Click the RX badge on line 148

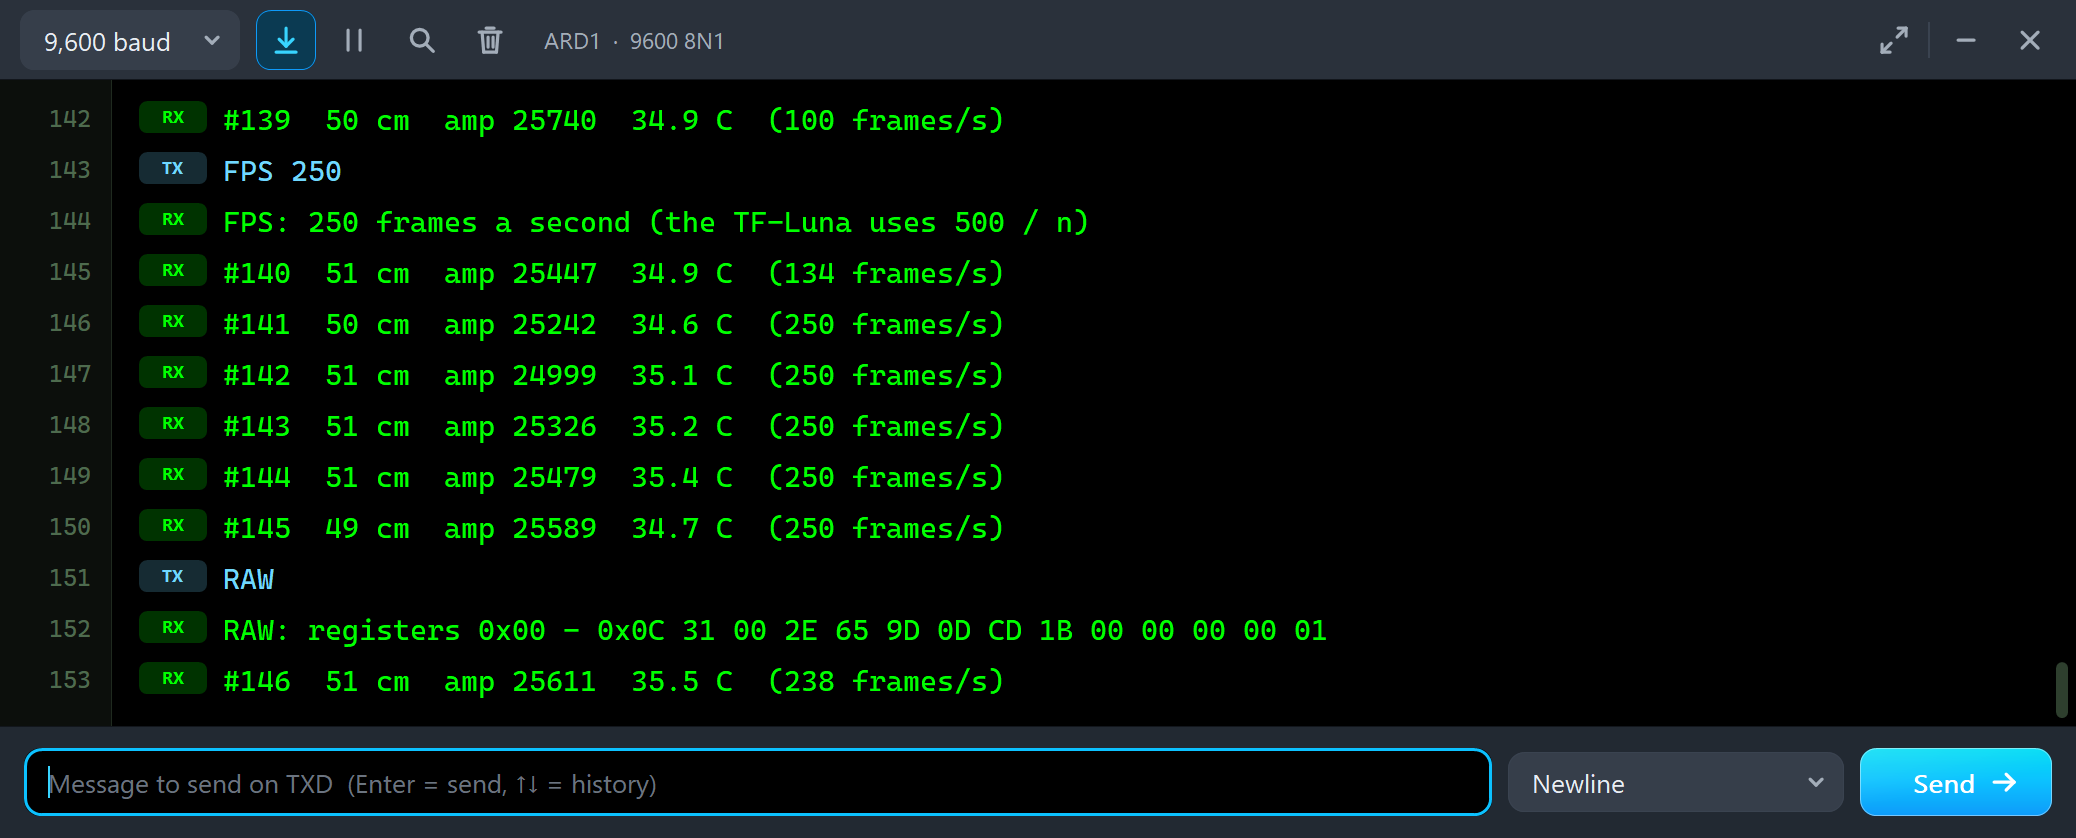point(173,424)
